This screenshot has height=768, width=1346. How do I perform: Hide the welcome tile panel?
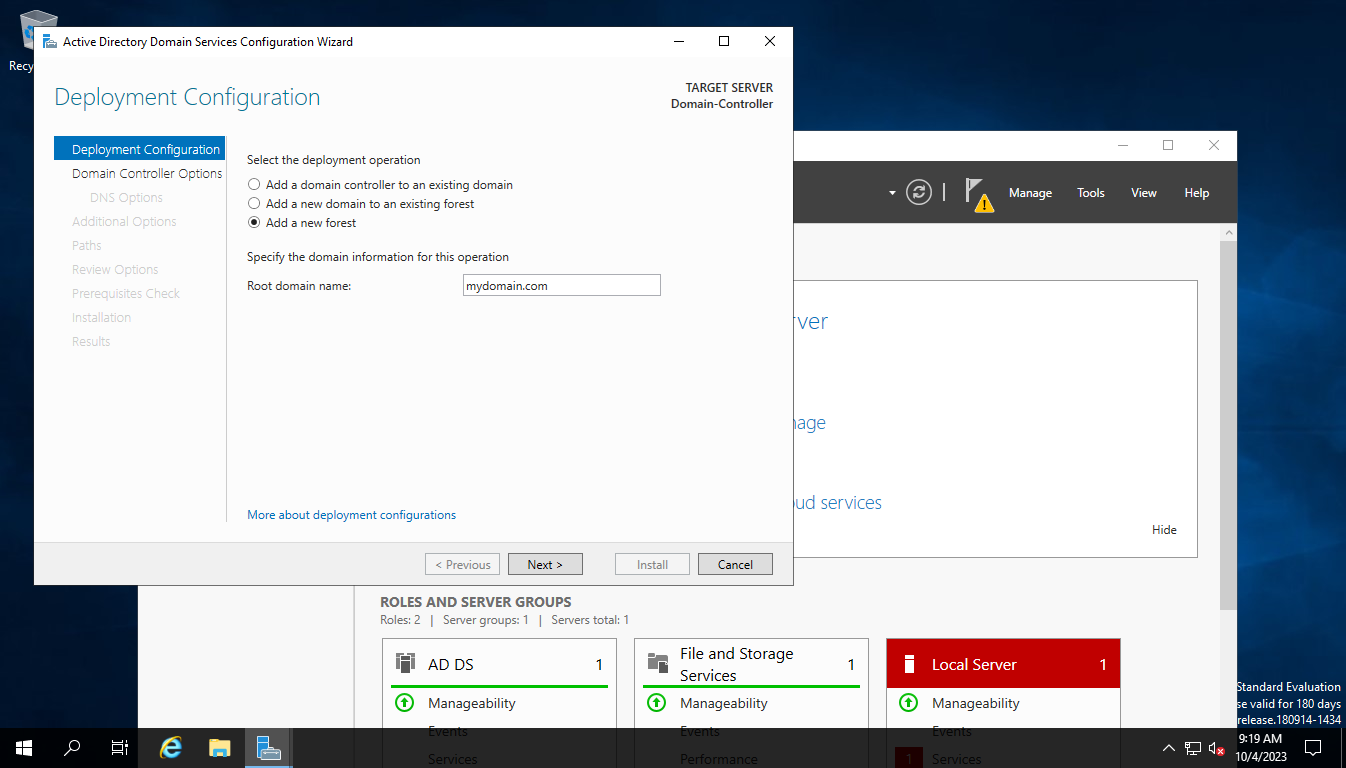[1163, 529]
